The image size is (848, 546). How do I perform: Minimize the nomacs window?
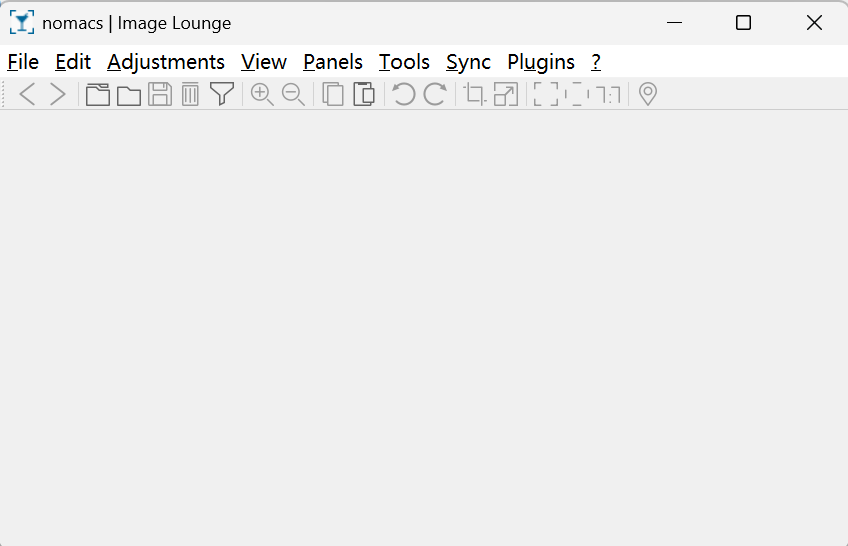[x=674, y=23]
